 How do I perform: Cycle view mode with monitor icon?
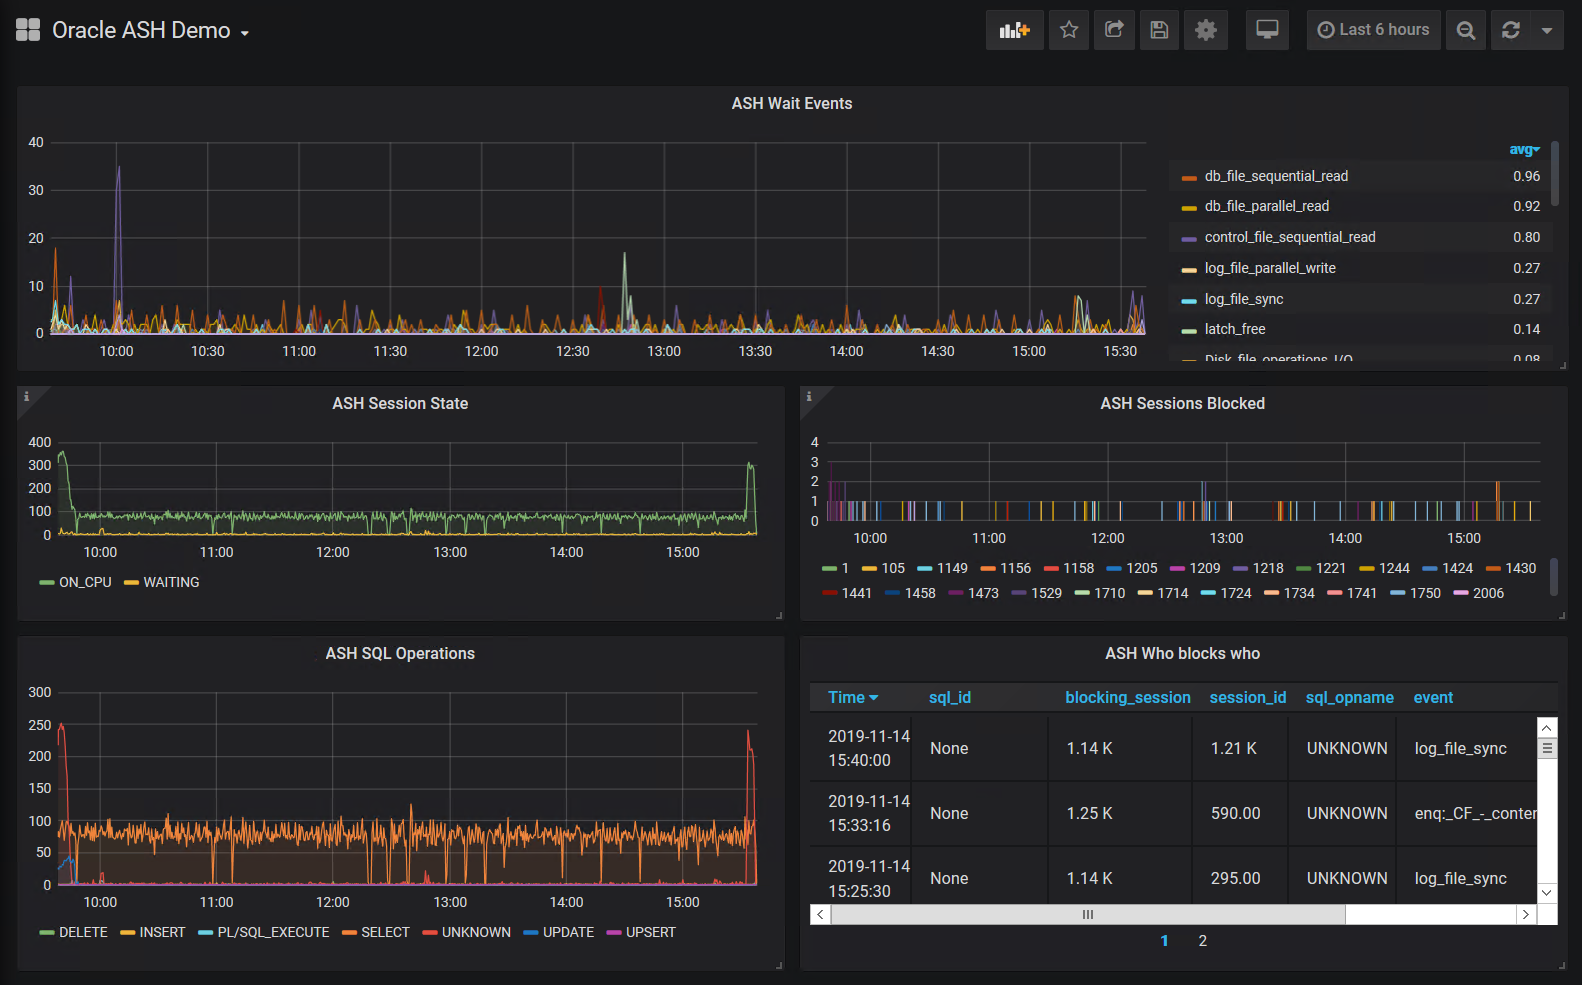[1267, 30]
